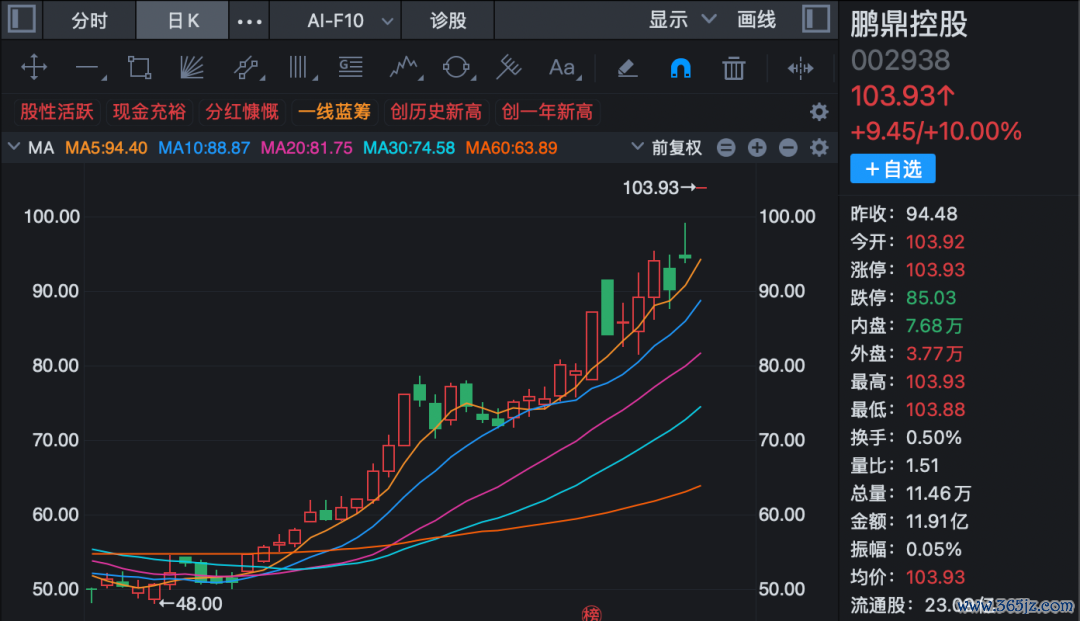
Task: Click the 画线 drawing button
Action: [x=756, y=19]
